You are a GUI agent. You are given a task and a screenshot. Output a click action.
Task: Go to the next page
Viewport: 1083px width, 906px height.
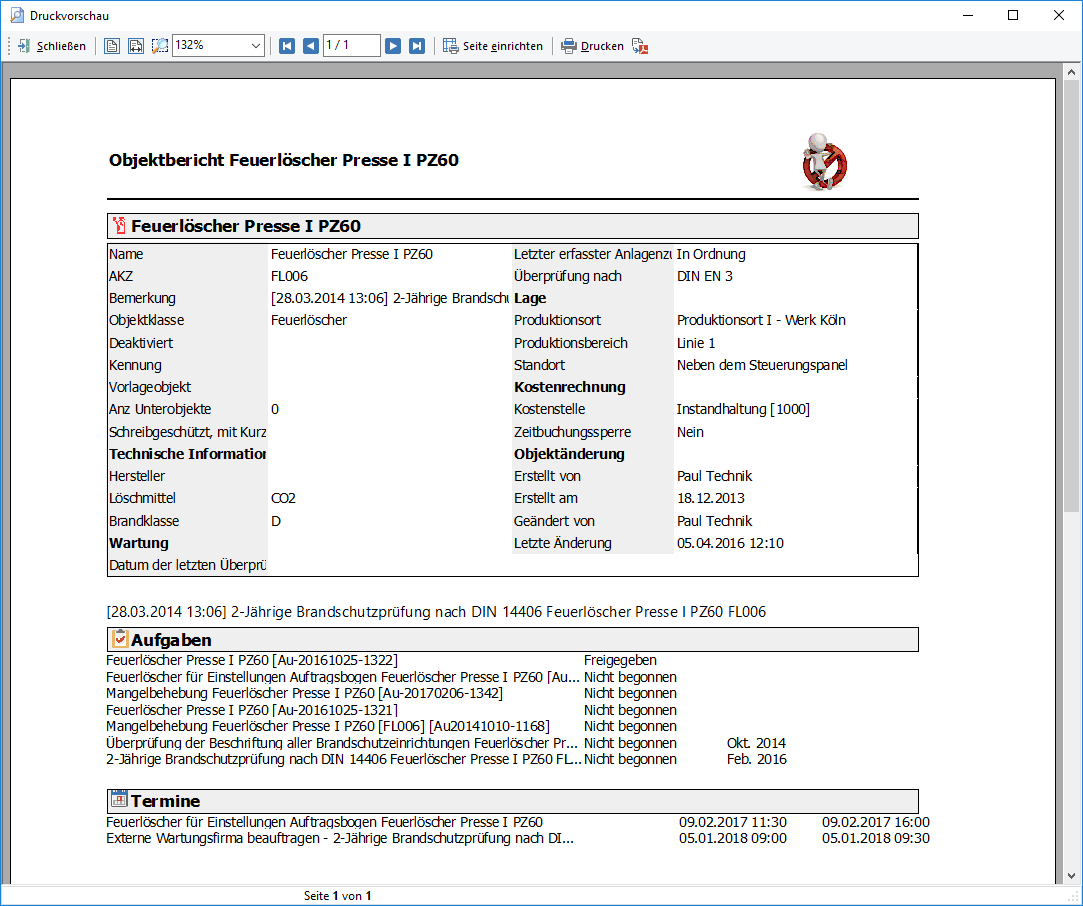coord(393,46)
